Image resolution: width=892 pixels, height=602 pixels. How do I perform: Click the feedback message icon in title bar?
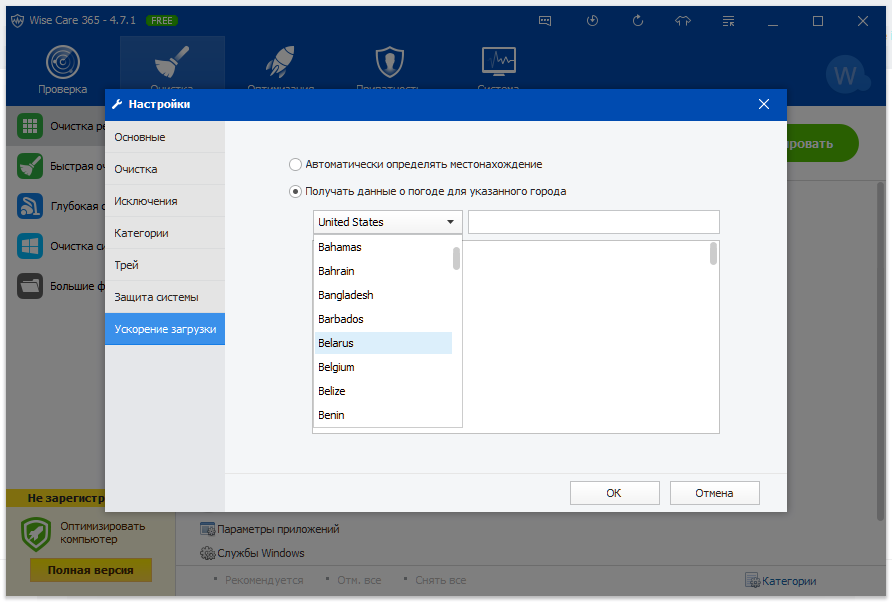[545, 20]
